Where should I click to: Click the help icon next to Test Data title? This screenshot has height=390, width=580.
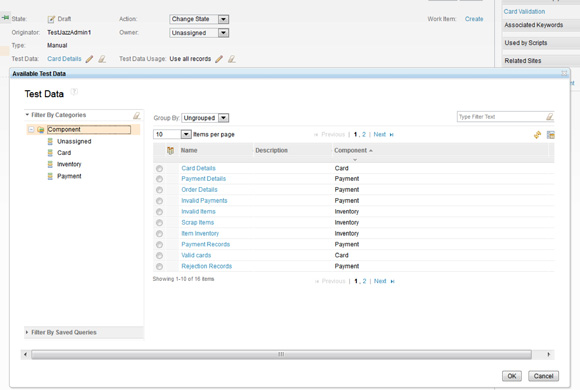tap(74, 92)
